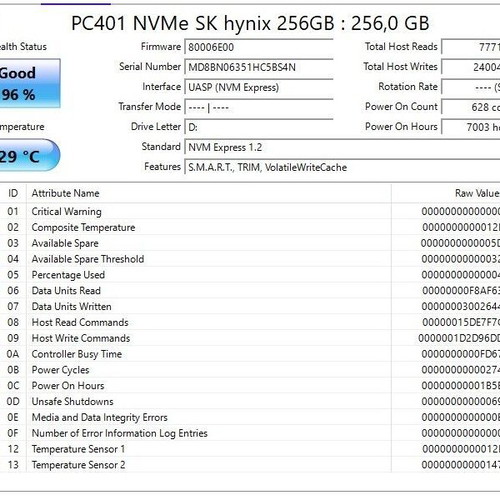500x500 pixels.
Task: Click raw value of Host Write Commands row
Action: coord(459,338)
